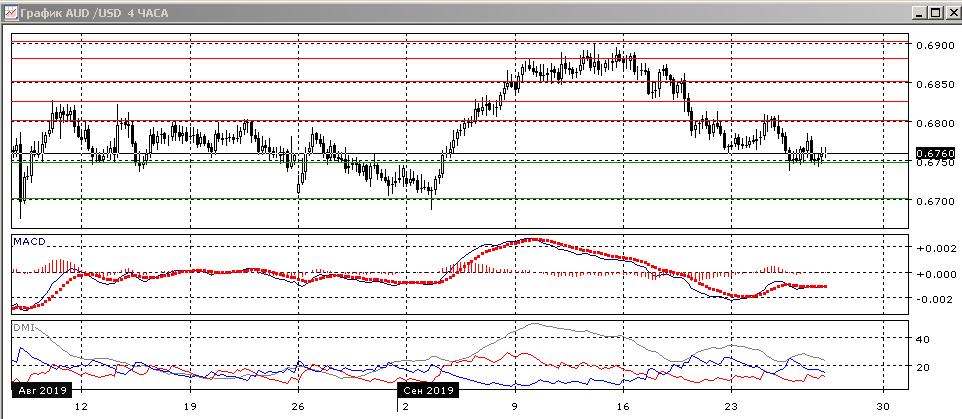Image resolution: width=962 pixels, height=419 pixels.
Task: Select the current price label 0.6760
Action: click(x=934, y=153)
